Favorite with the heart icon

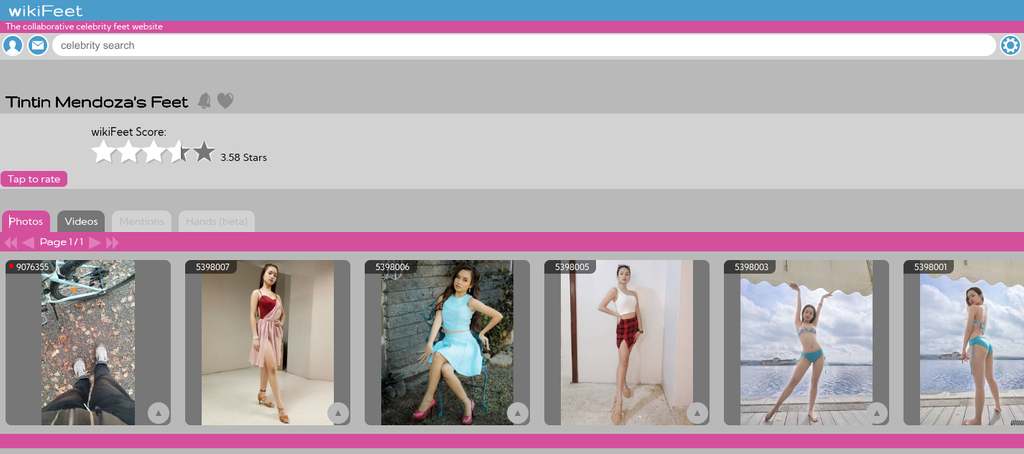[x=225, y=101]
